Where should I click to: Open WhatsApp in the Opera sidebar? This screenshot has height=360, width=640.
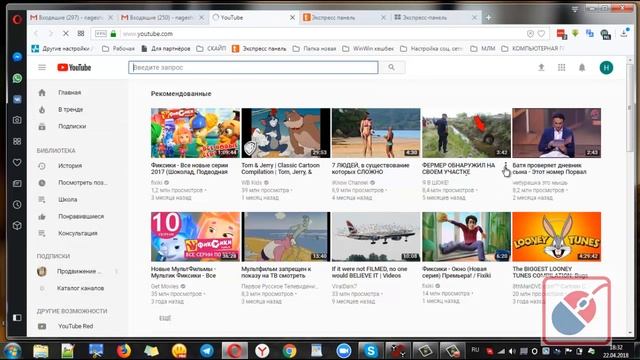coord(17,78)
